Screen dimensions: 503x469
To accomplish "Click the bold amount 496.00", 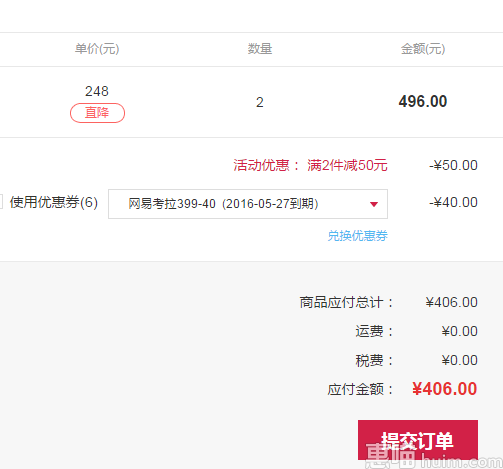I will pos(423,101).
